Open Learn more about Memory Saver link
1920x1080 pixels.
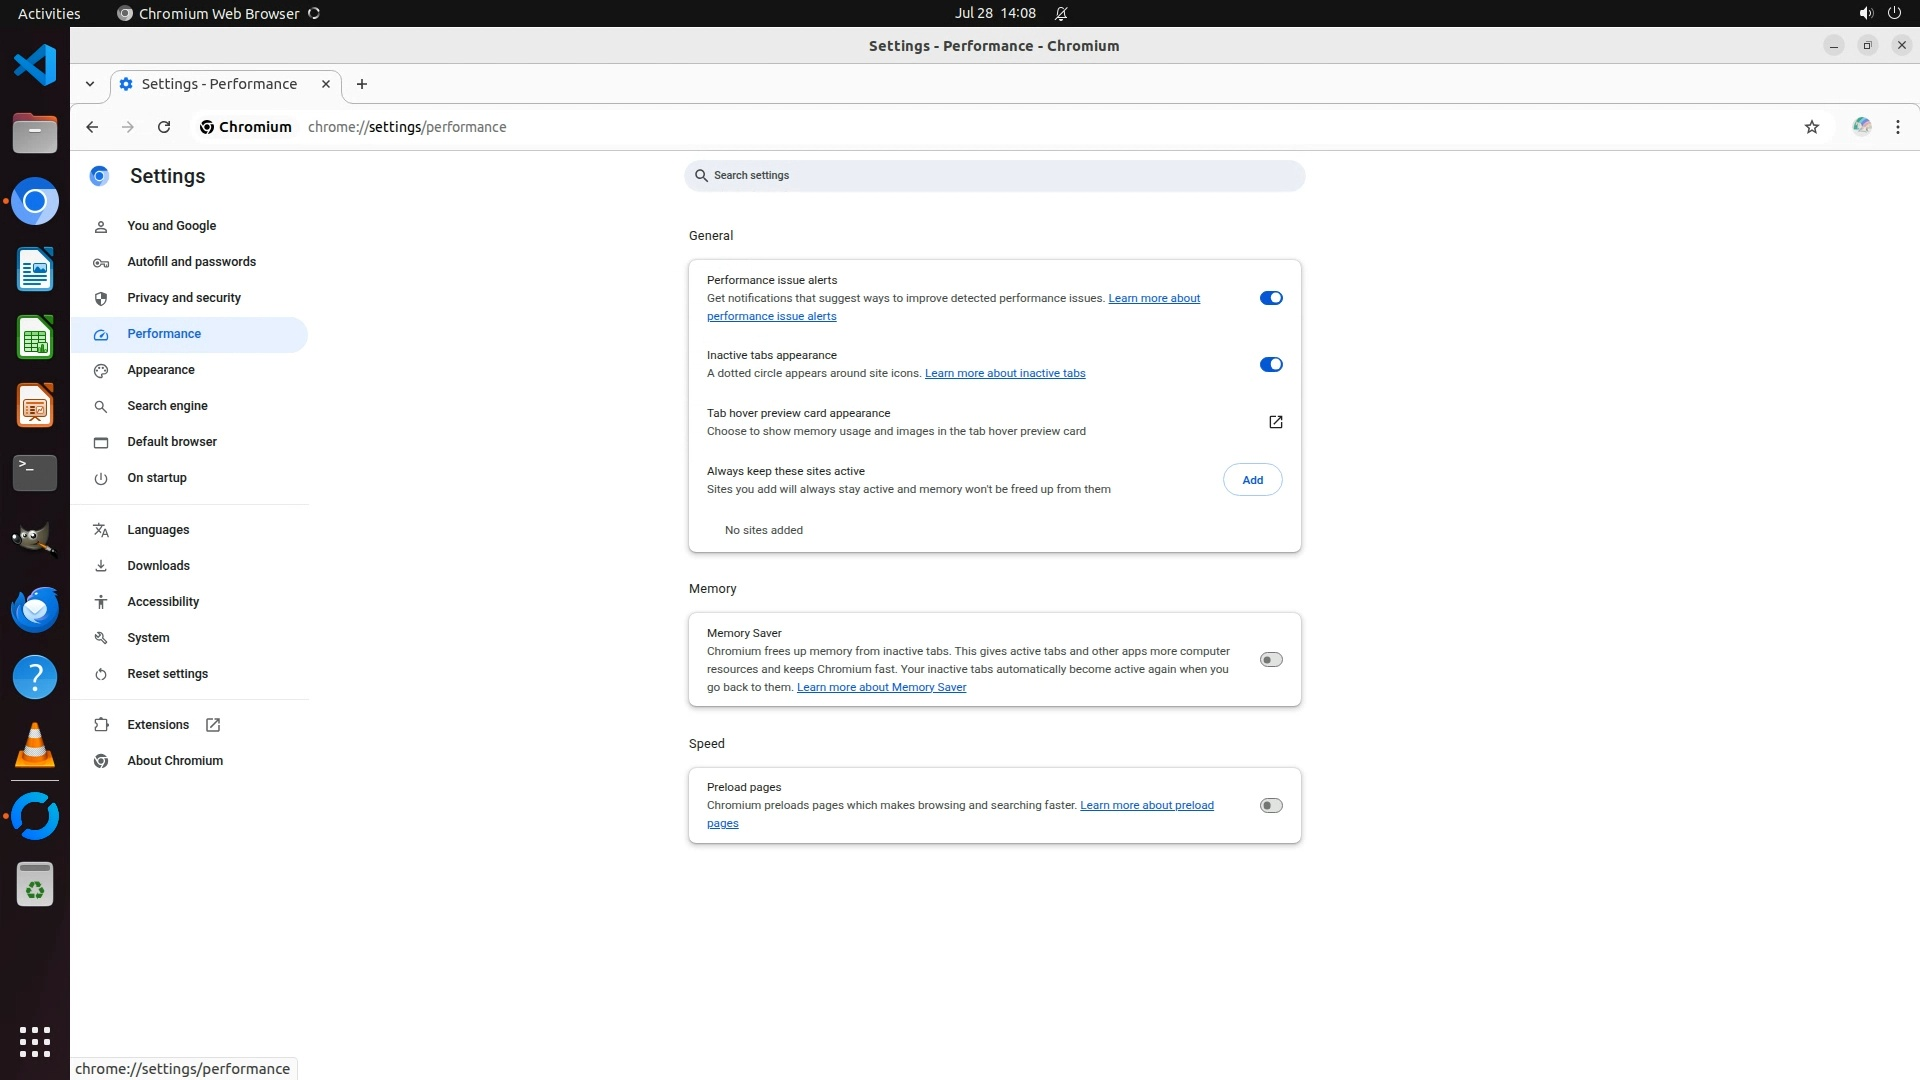click(x=881, y=688)
